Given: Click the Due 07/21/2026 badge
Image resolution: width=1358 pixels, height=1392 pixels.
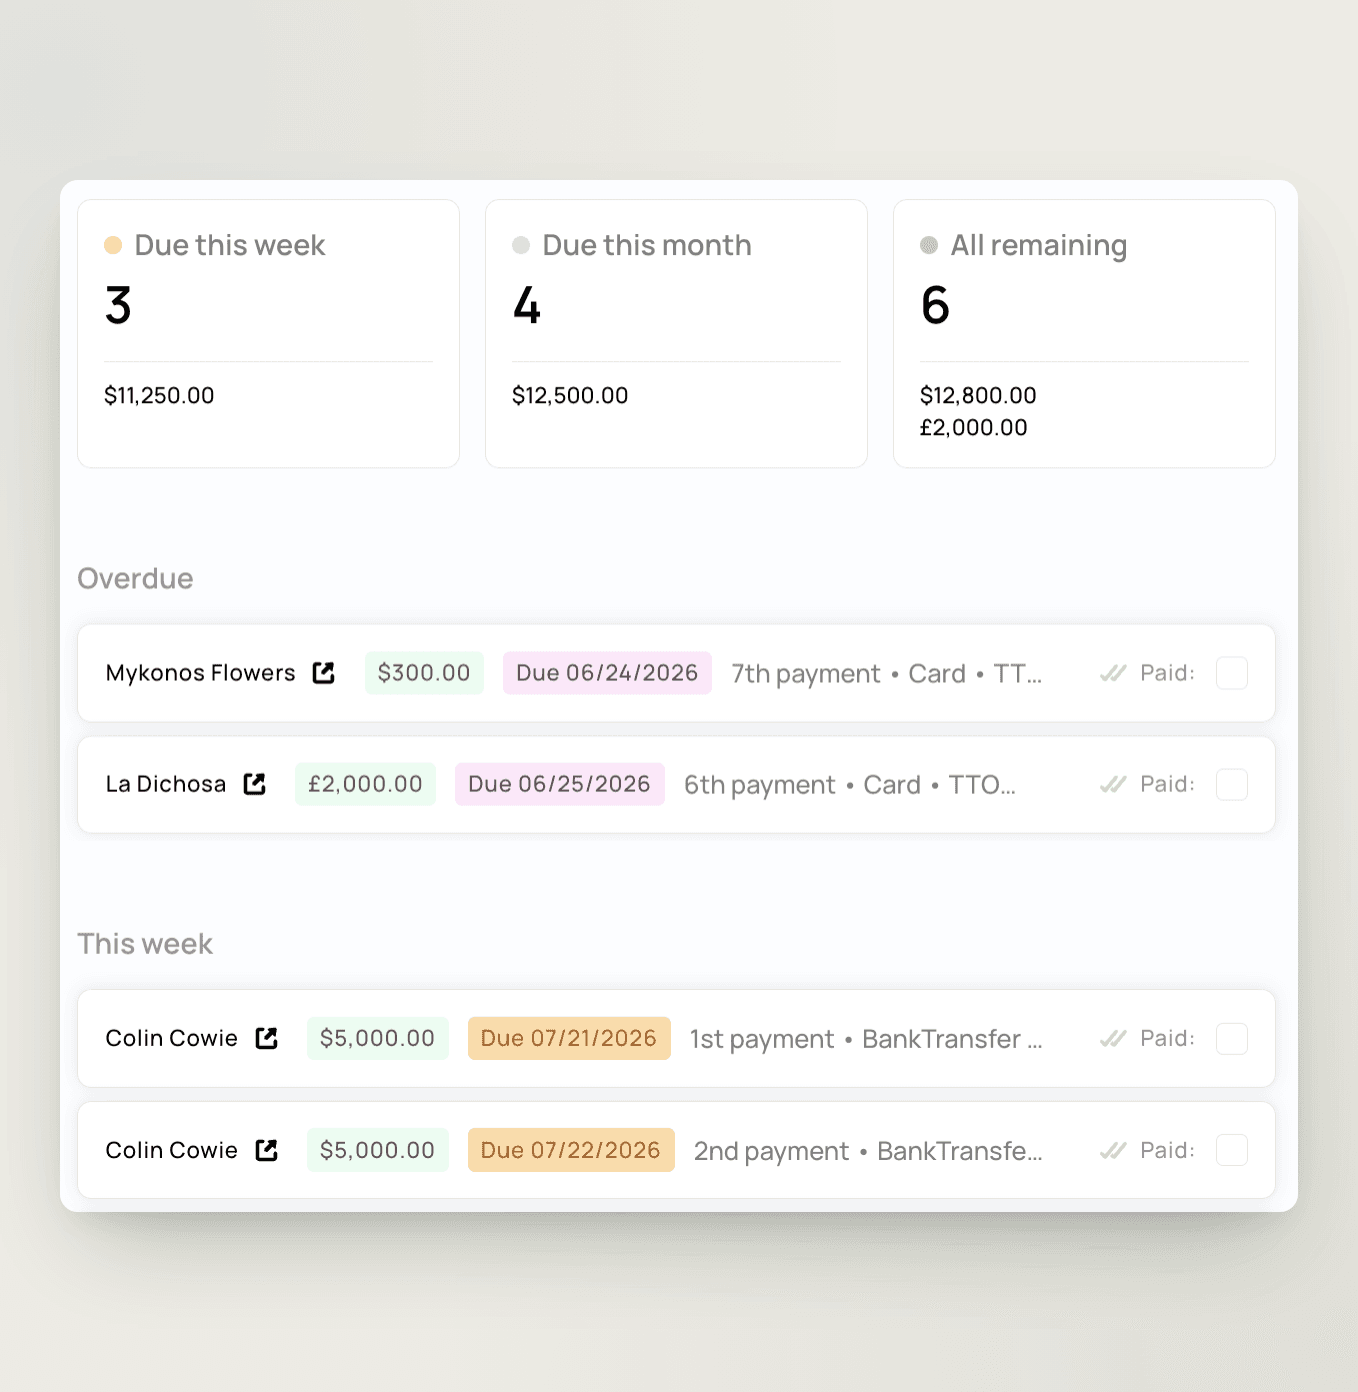Looking at the screenshot, I should 569,1038.
